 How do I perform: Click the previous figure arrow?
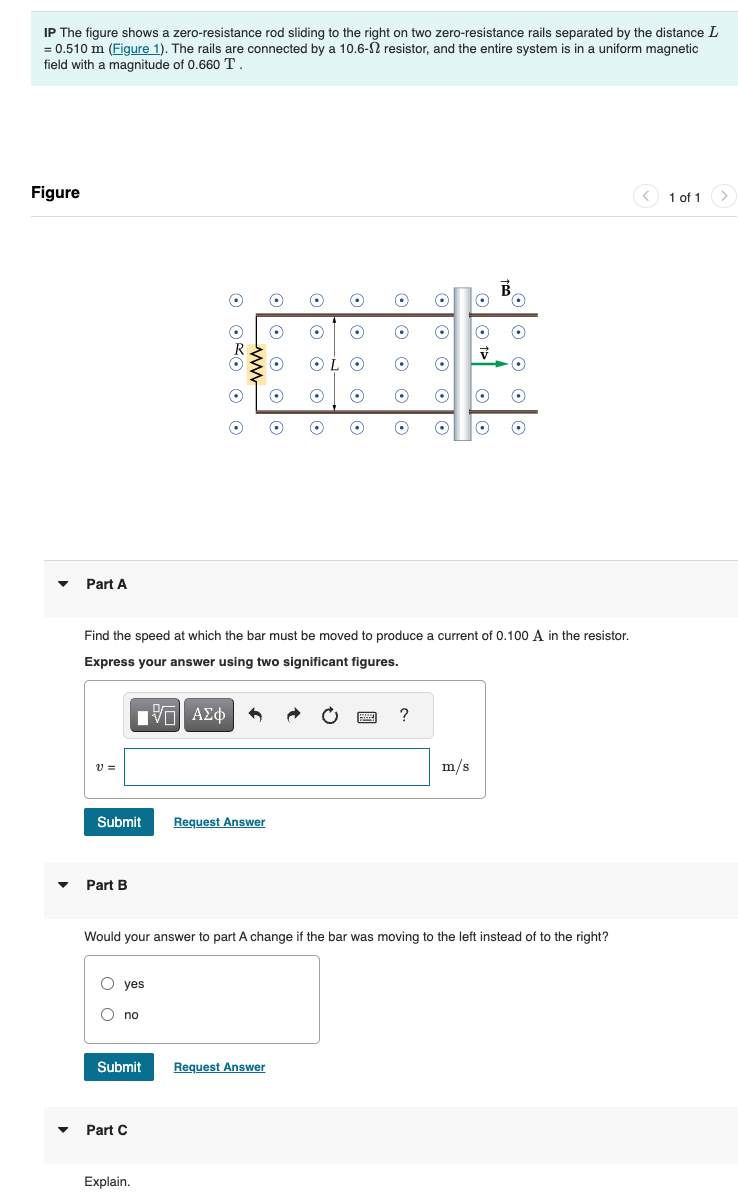click(x=645, y=196)
